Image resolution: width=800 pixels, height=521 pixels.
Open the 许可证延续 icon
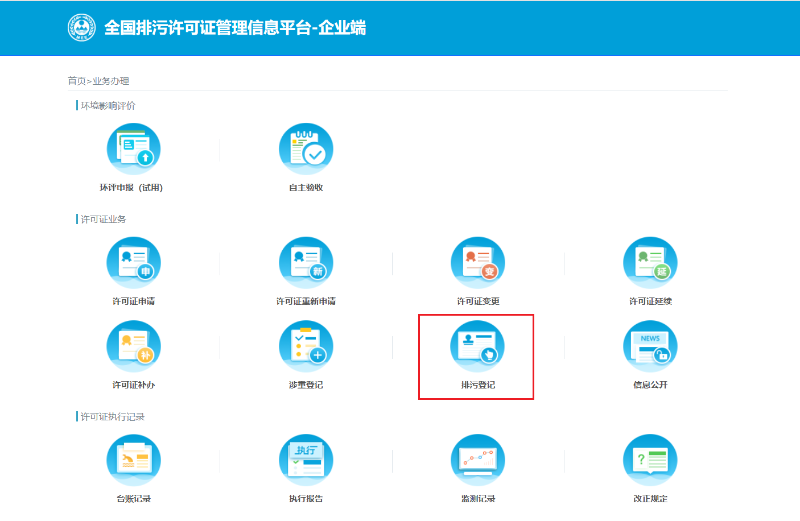[x=649, y=263]
